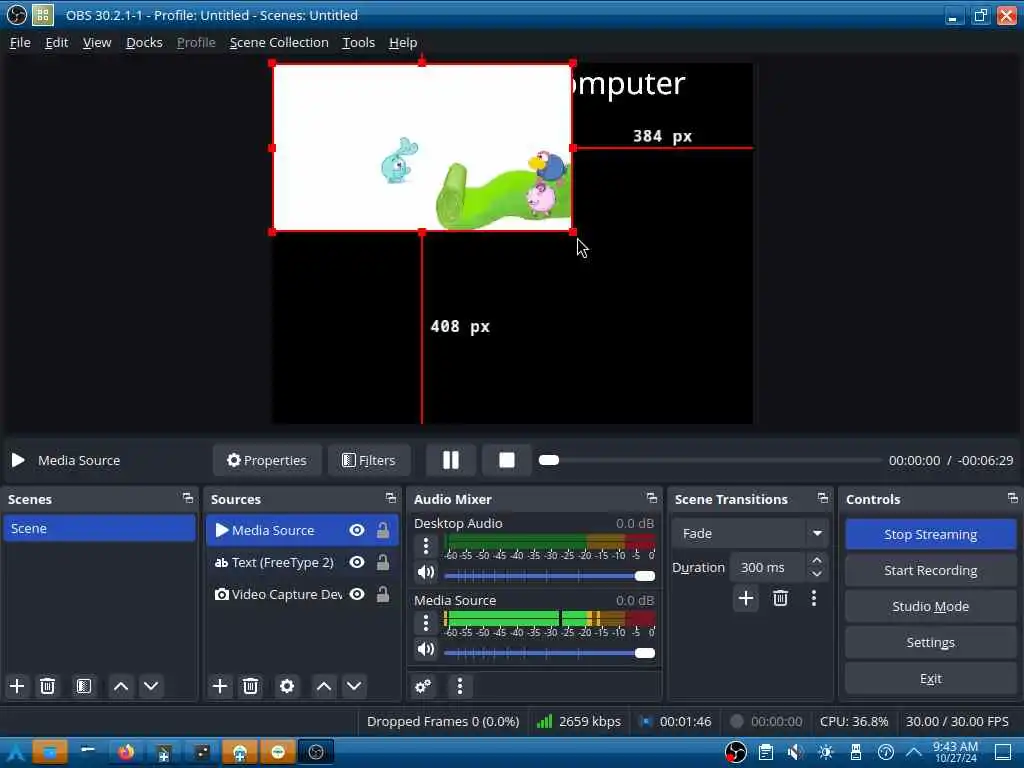Open the Tools menu
Viewport: 1024px width, 768px height.
coord(359,42)
